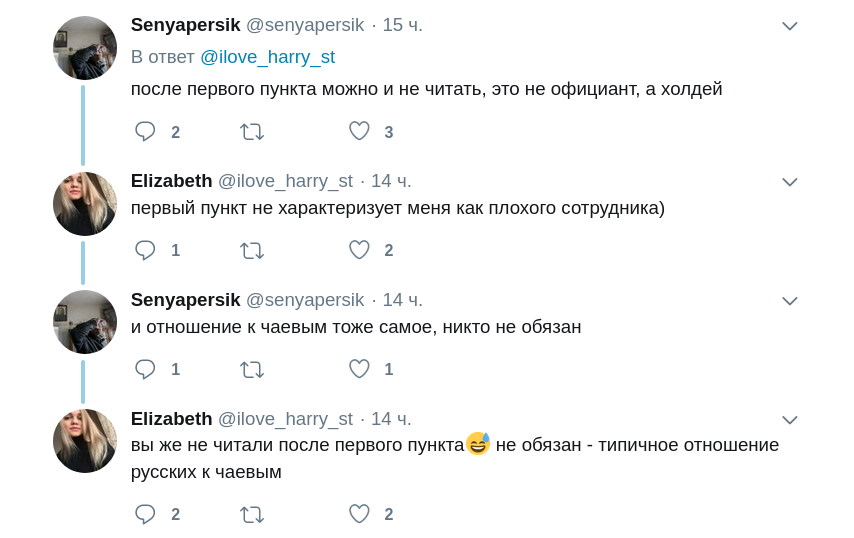
Task: Retweet Senyapersik's tweet "никто не обязан"
Action: [x=252, y=369]
